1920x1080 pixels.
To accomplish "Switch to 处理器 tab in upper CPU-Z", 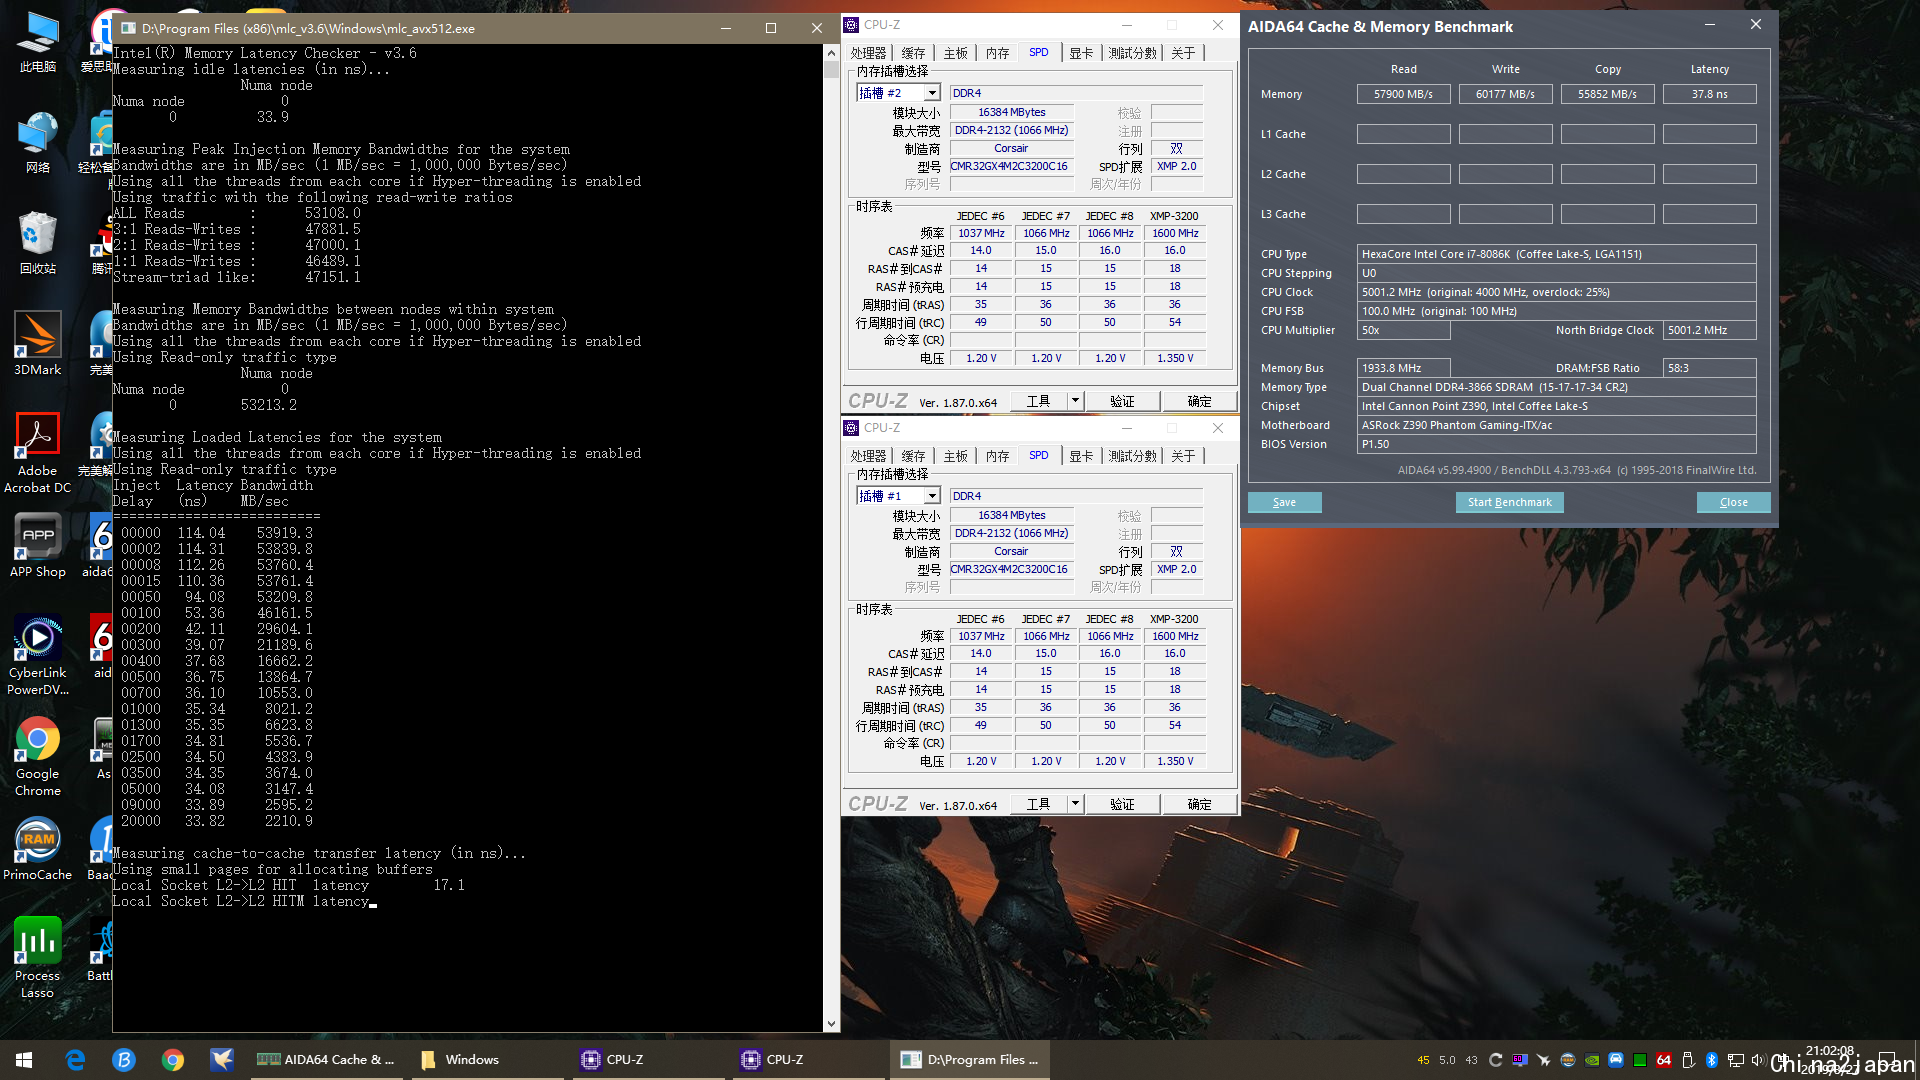I will click(868, 53).
